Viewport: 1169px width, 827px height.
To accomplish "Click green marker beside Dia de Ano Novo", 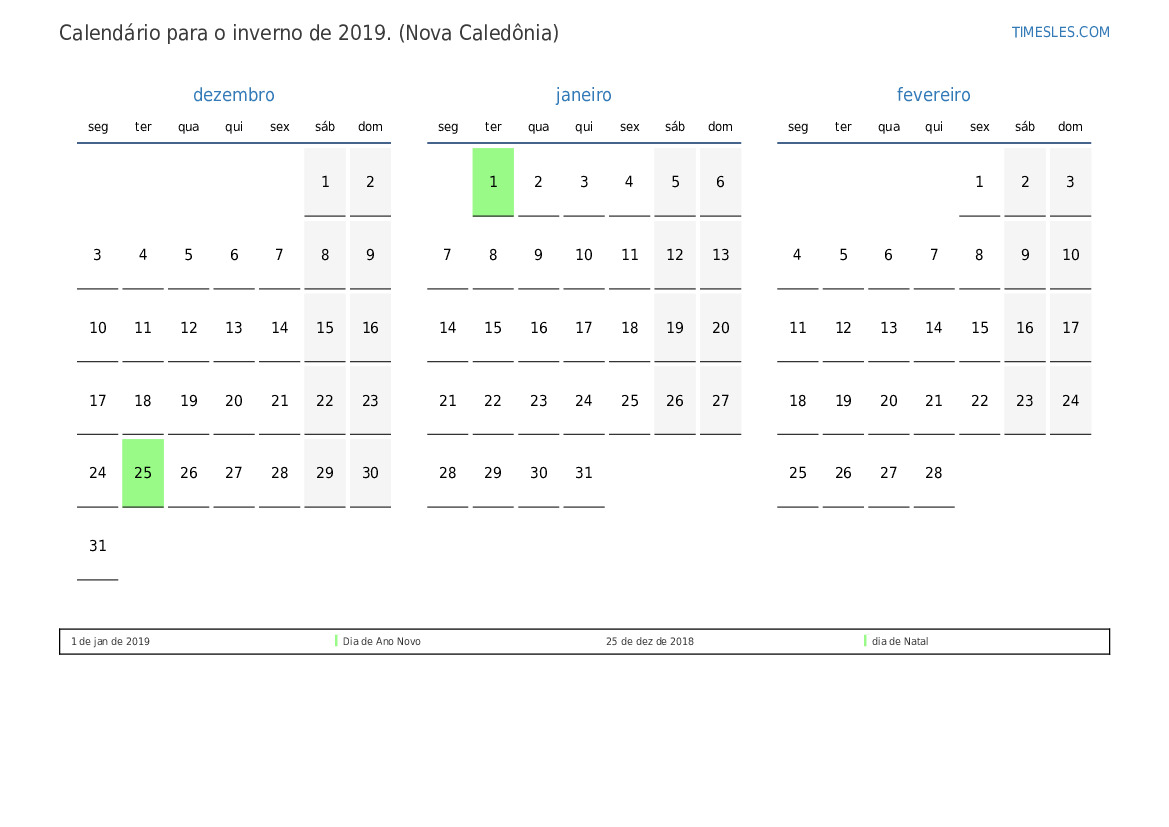I will point(336,641).
